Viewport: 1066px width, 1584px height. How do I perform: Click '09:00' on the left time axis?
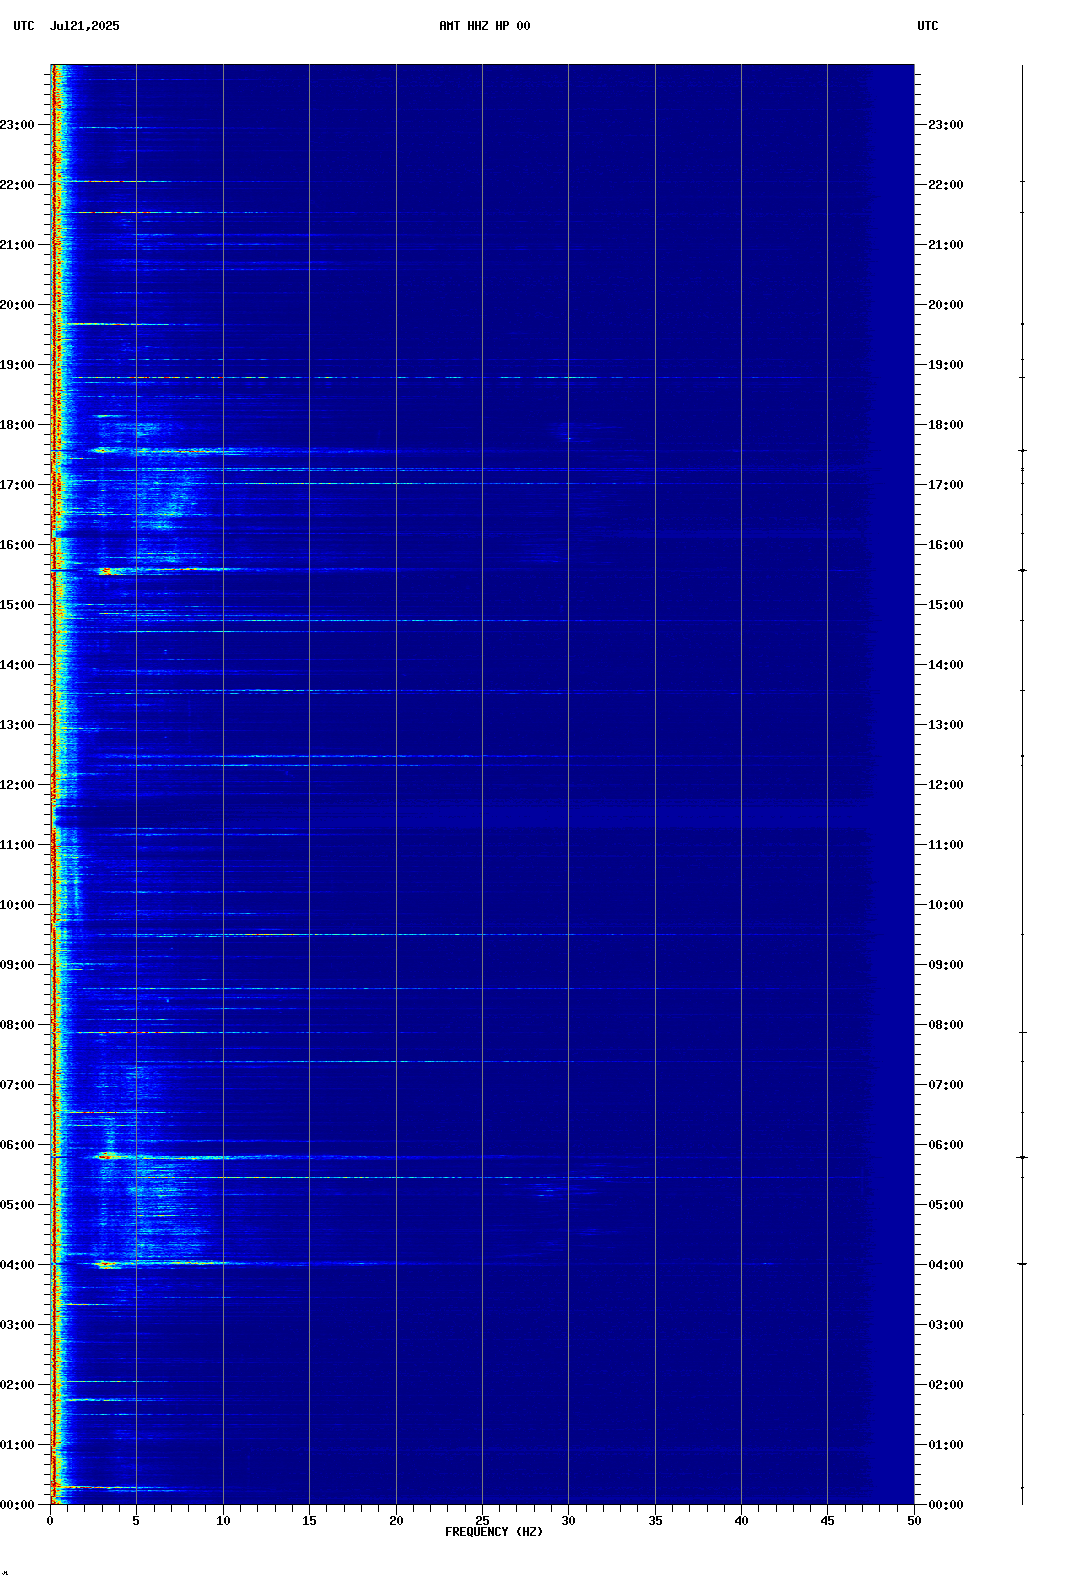coord(17,965)
